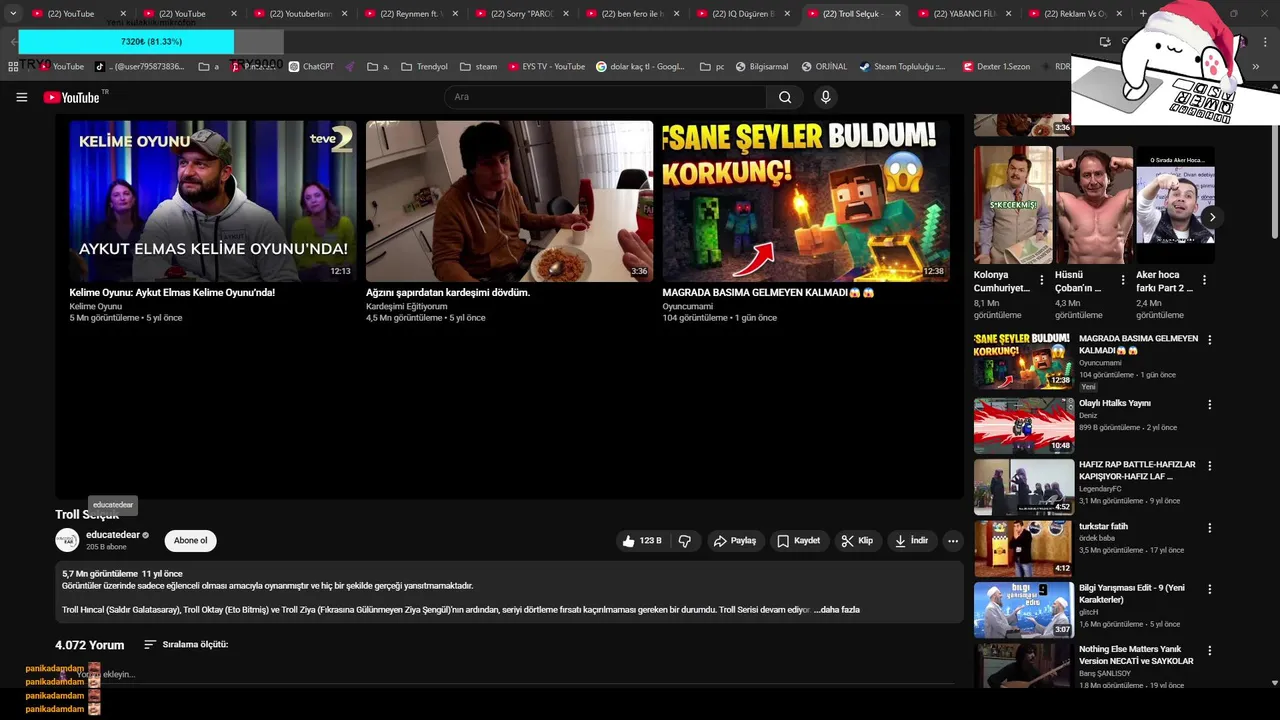Open Bilgisarmal bookmark

(x=761, y=67)
